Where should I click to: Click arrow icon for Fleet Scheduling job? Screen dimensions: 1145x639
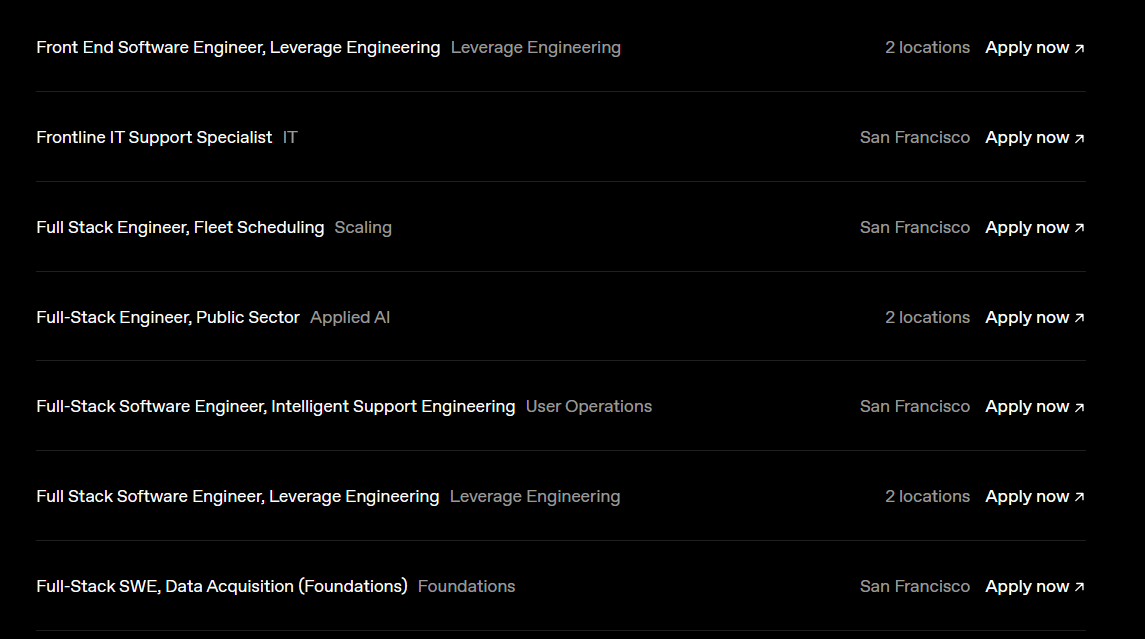[1079, 229]
